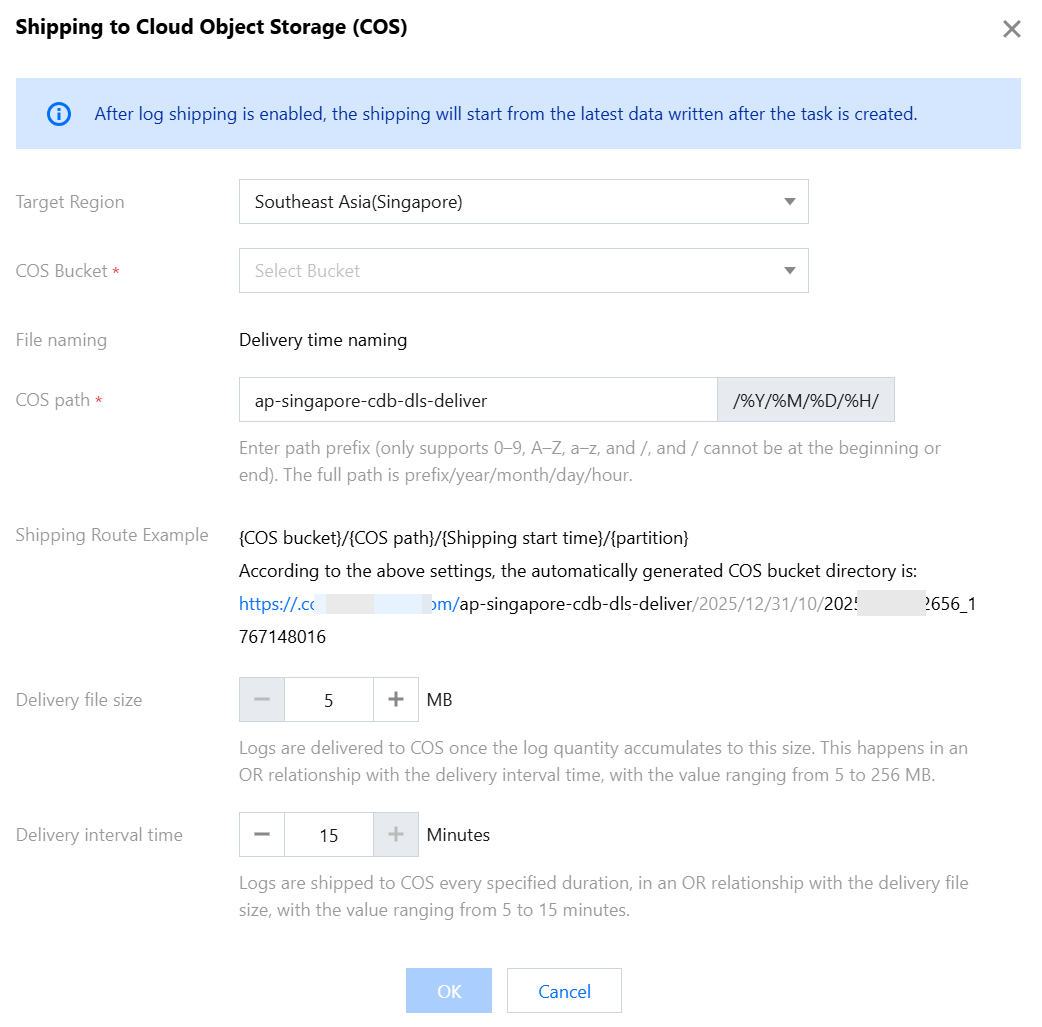Increase the delivery interval time
The image size is (1042, 1027).
[396, 835]
